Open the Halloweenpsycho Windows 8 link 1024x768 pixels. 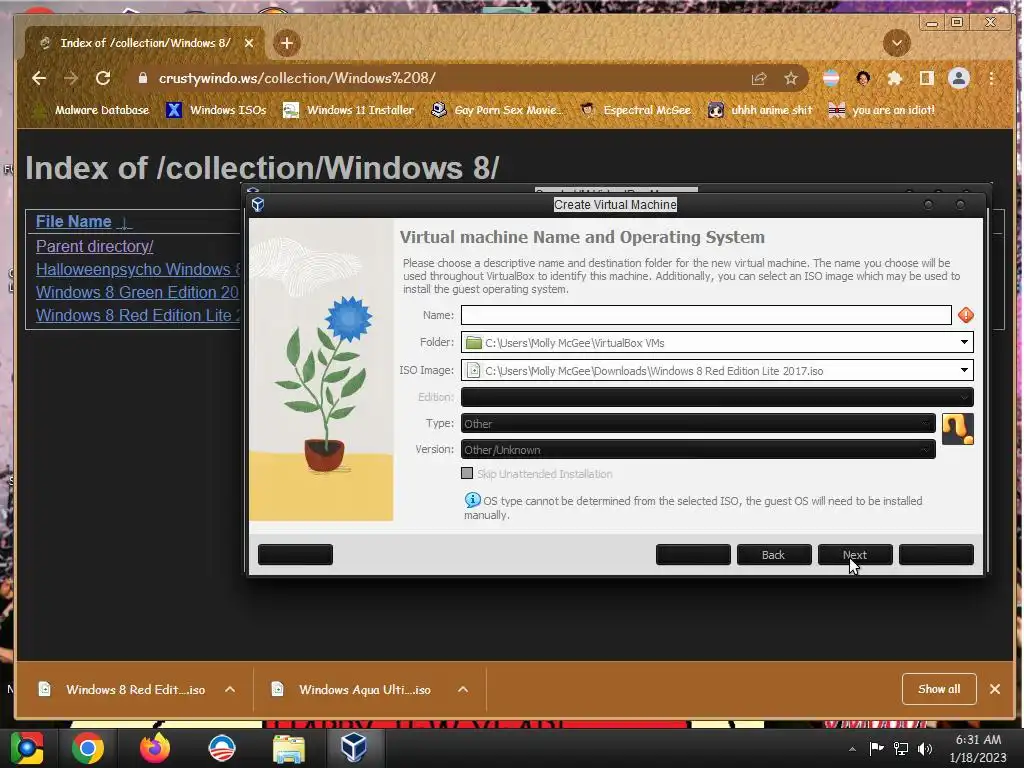pos(138,269)
